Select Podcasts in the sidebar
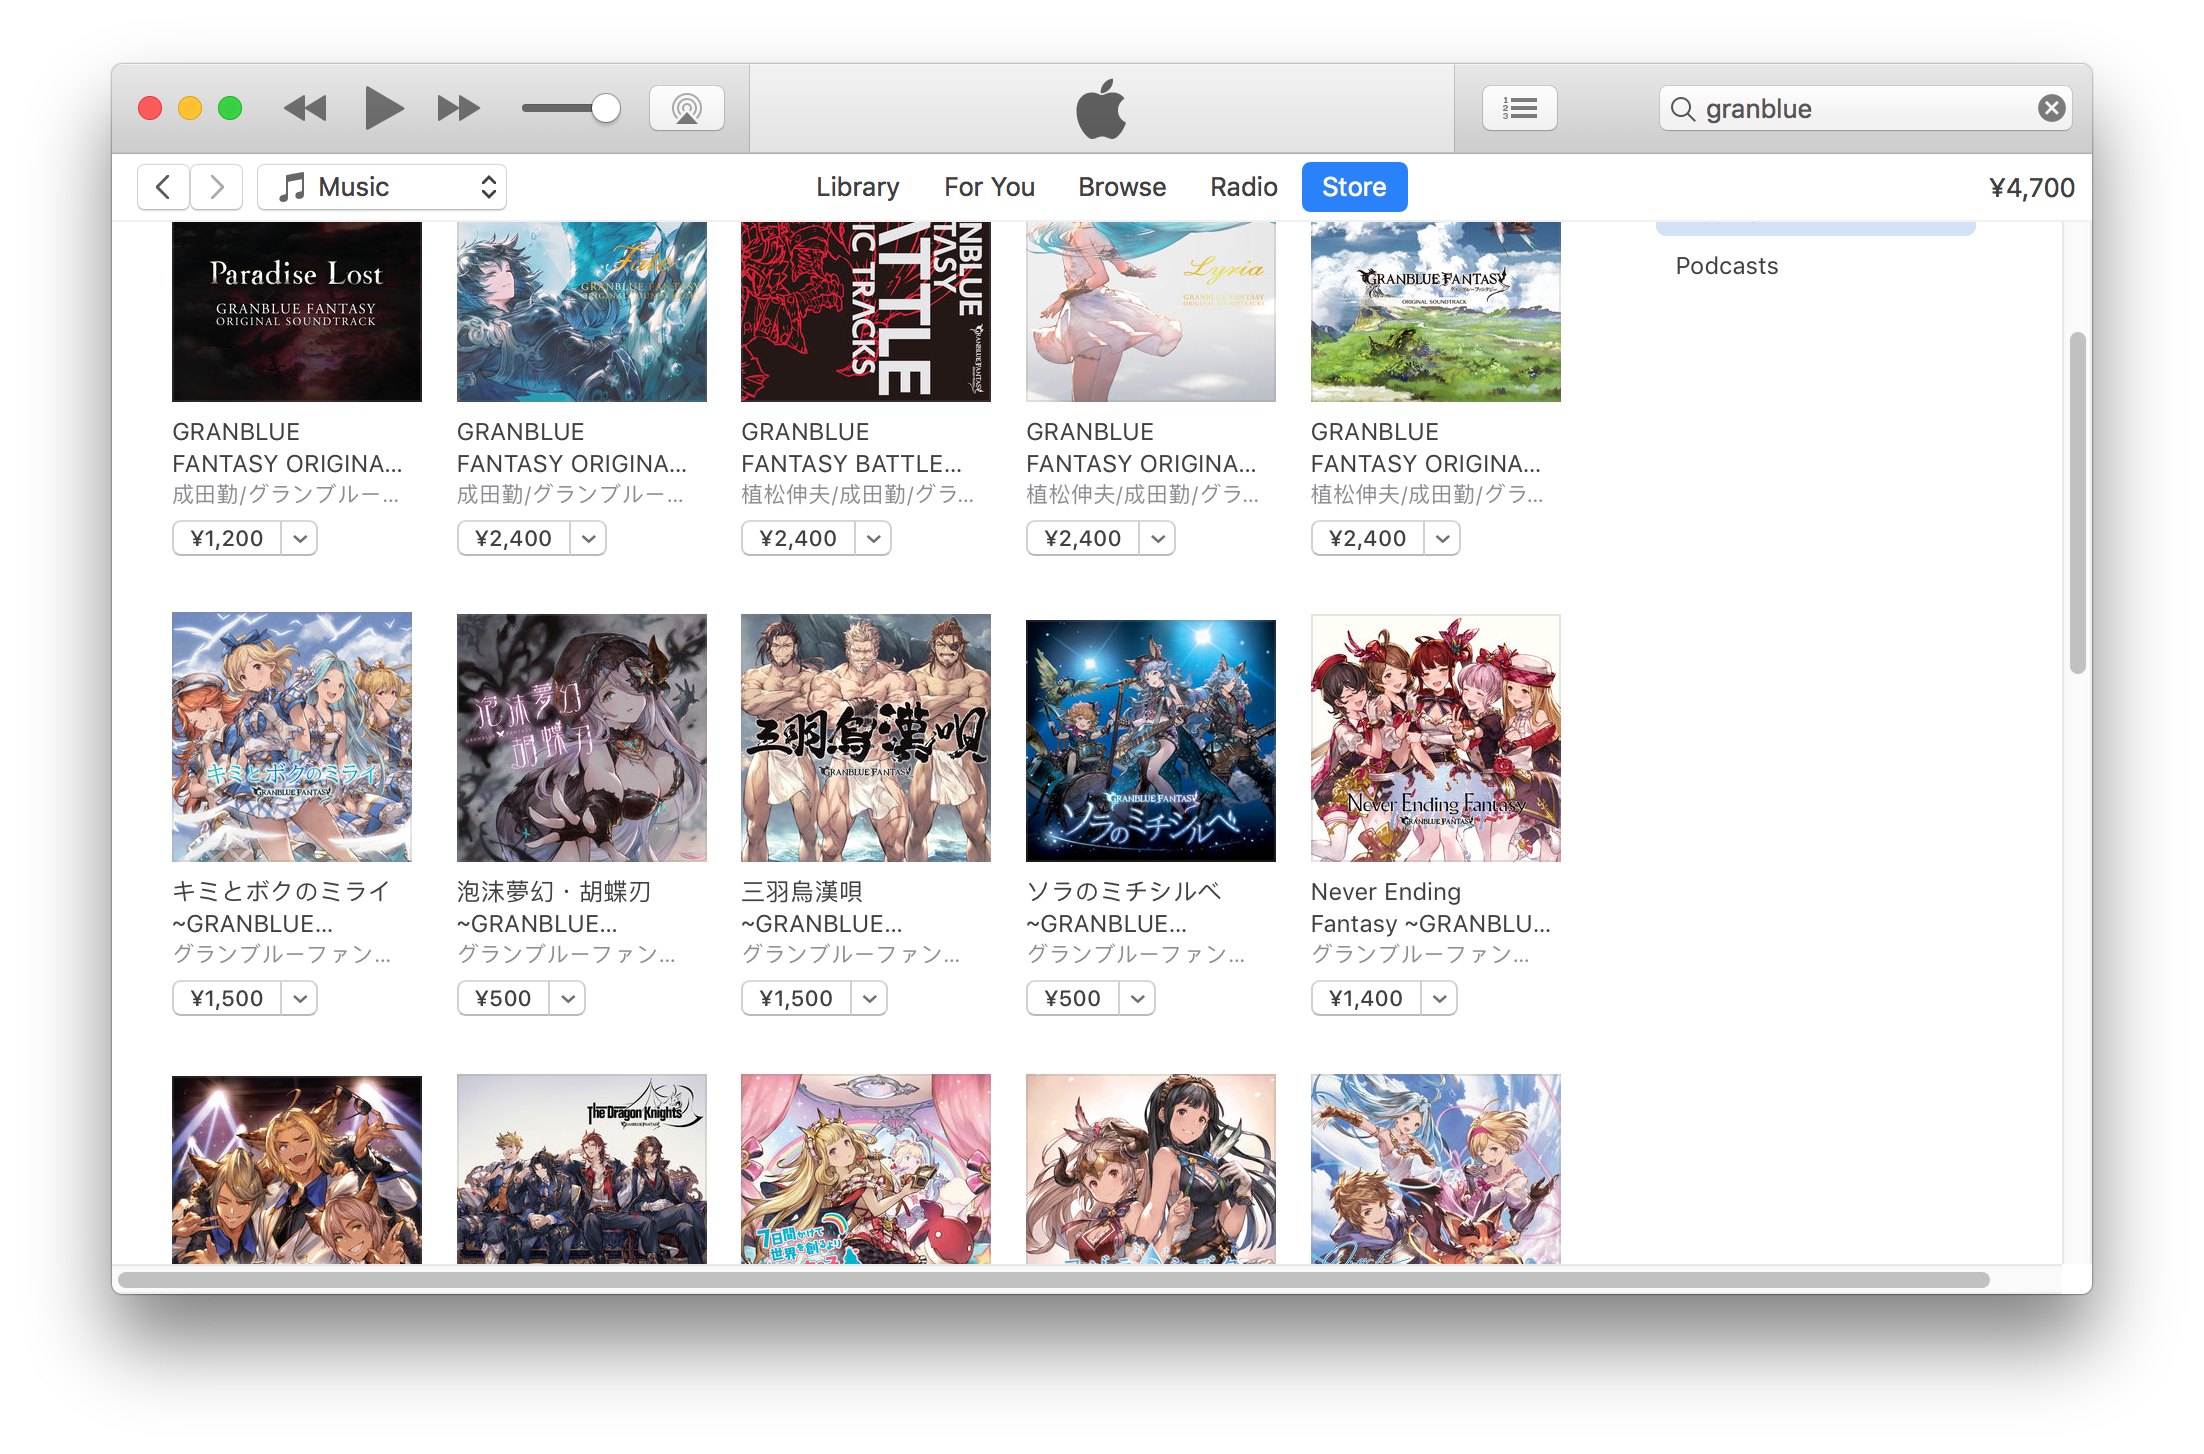 pyautogui.click(x=1726, y=266)
